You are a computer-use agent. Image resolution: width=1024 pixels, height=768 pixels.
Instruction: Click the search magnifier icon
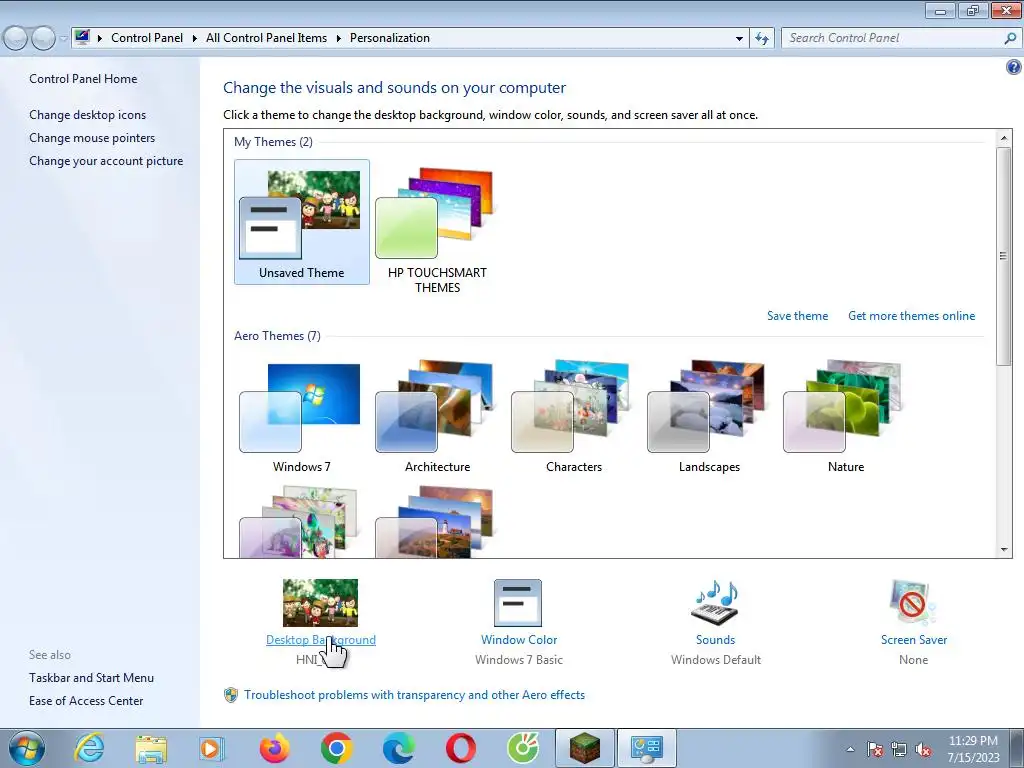pos(1010,39)
